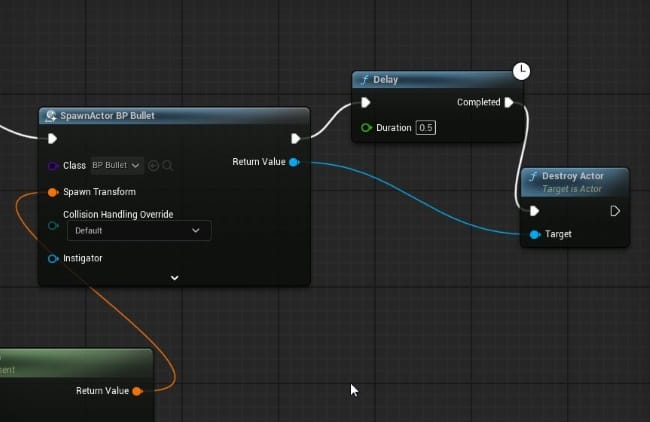Click the 'Duration' label
The width and height of the screenshot is (650, 422).
click(393, 128)
